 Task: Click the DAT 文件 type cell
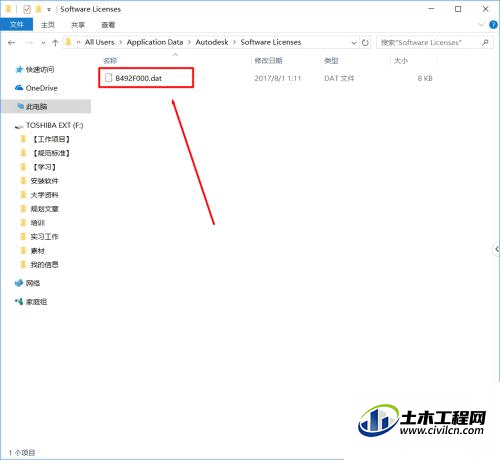339,78
